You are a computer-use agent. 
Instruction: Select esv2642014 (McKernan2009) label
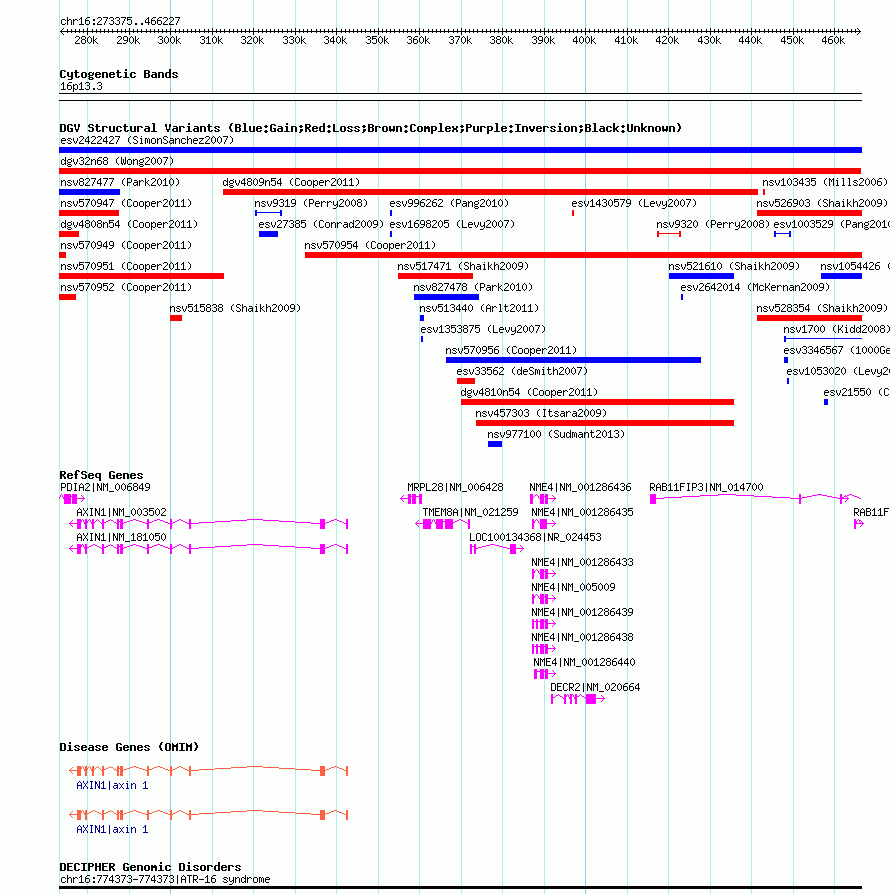click(755, 287)
